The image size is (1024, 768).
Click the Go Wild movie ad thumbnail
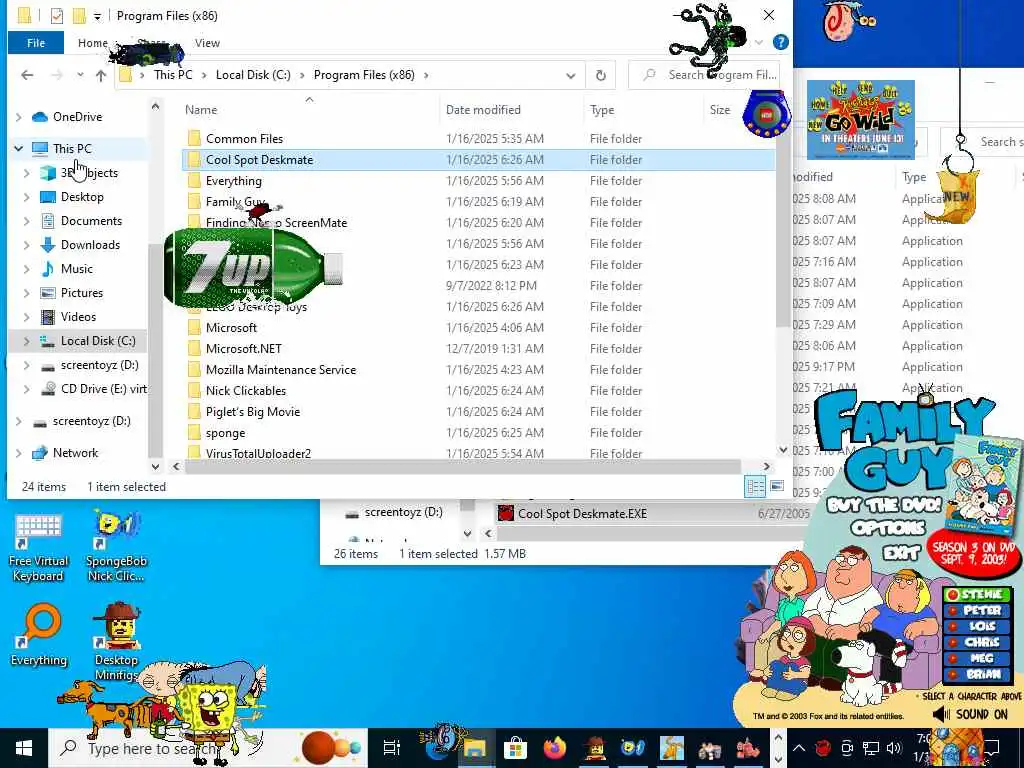(860, 120)
